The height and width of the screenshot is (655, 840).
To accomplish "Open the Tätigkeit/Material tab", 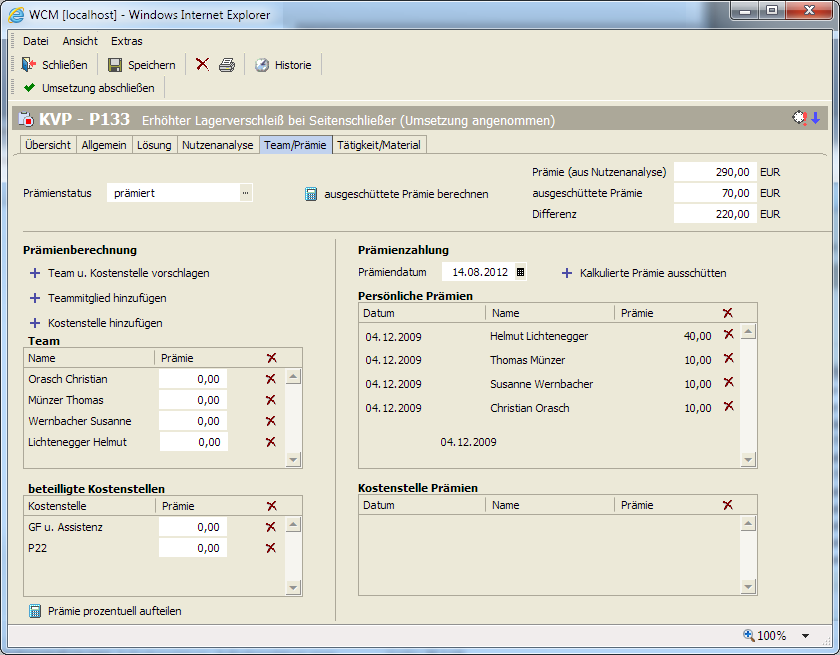I will pos(379,145).
